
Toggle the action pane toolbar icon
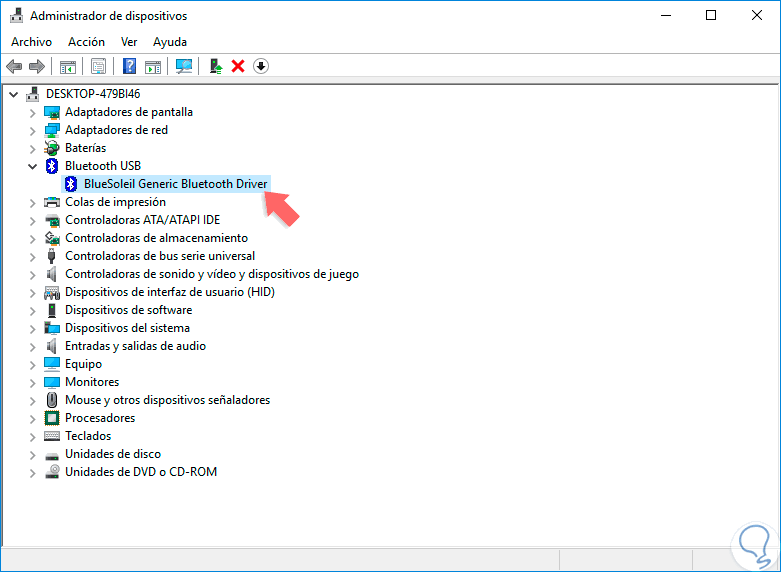pyautogui.click(x=153, y=66)
